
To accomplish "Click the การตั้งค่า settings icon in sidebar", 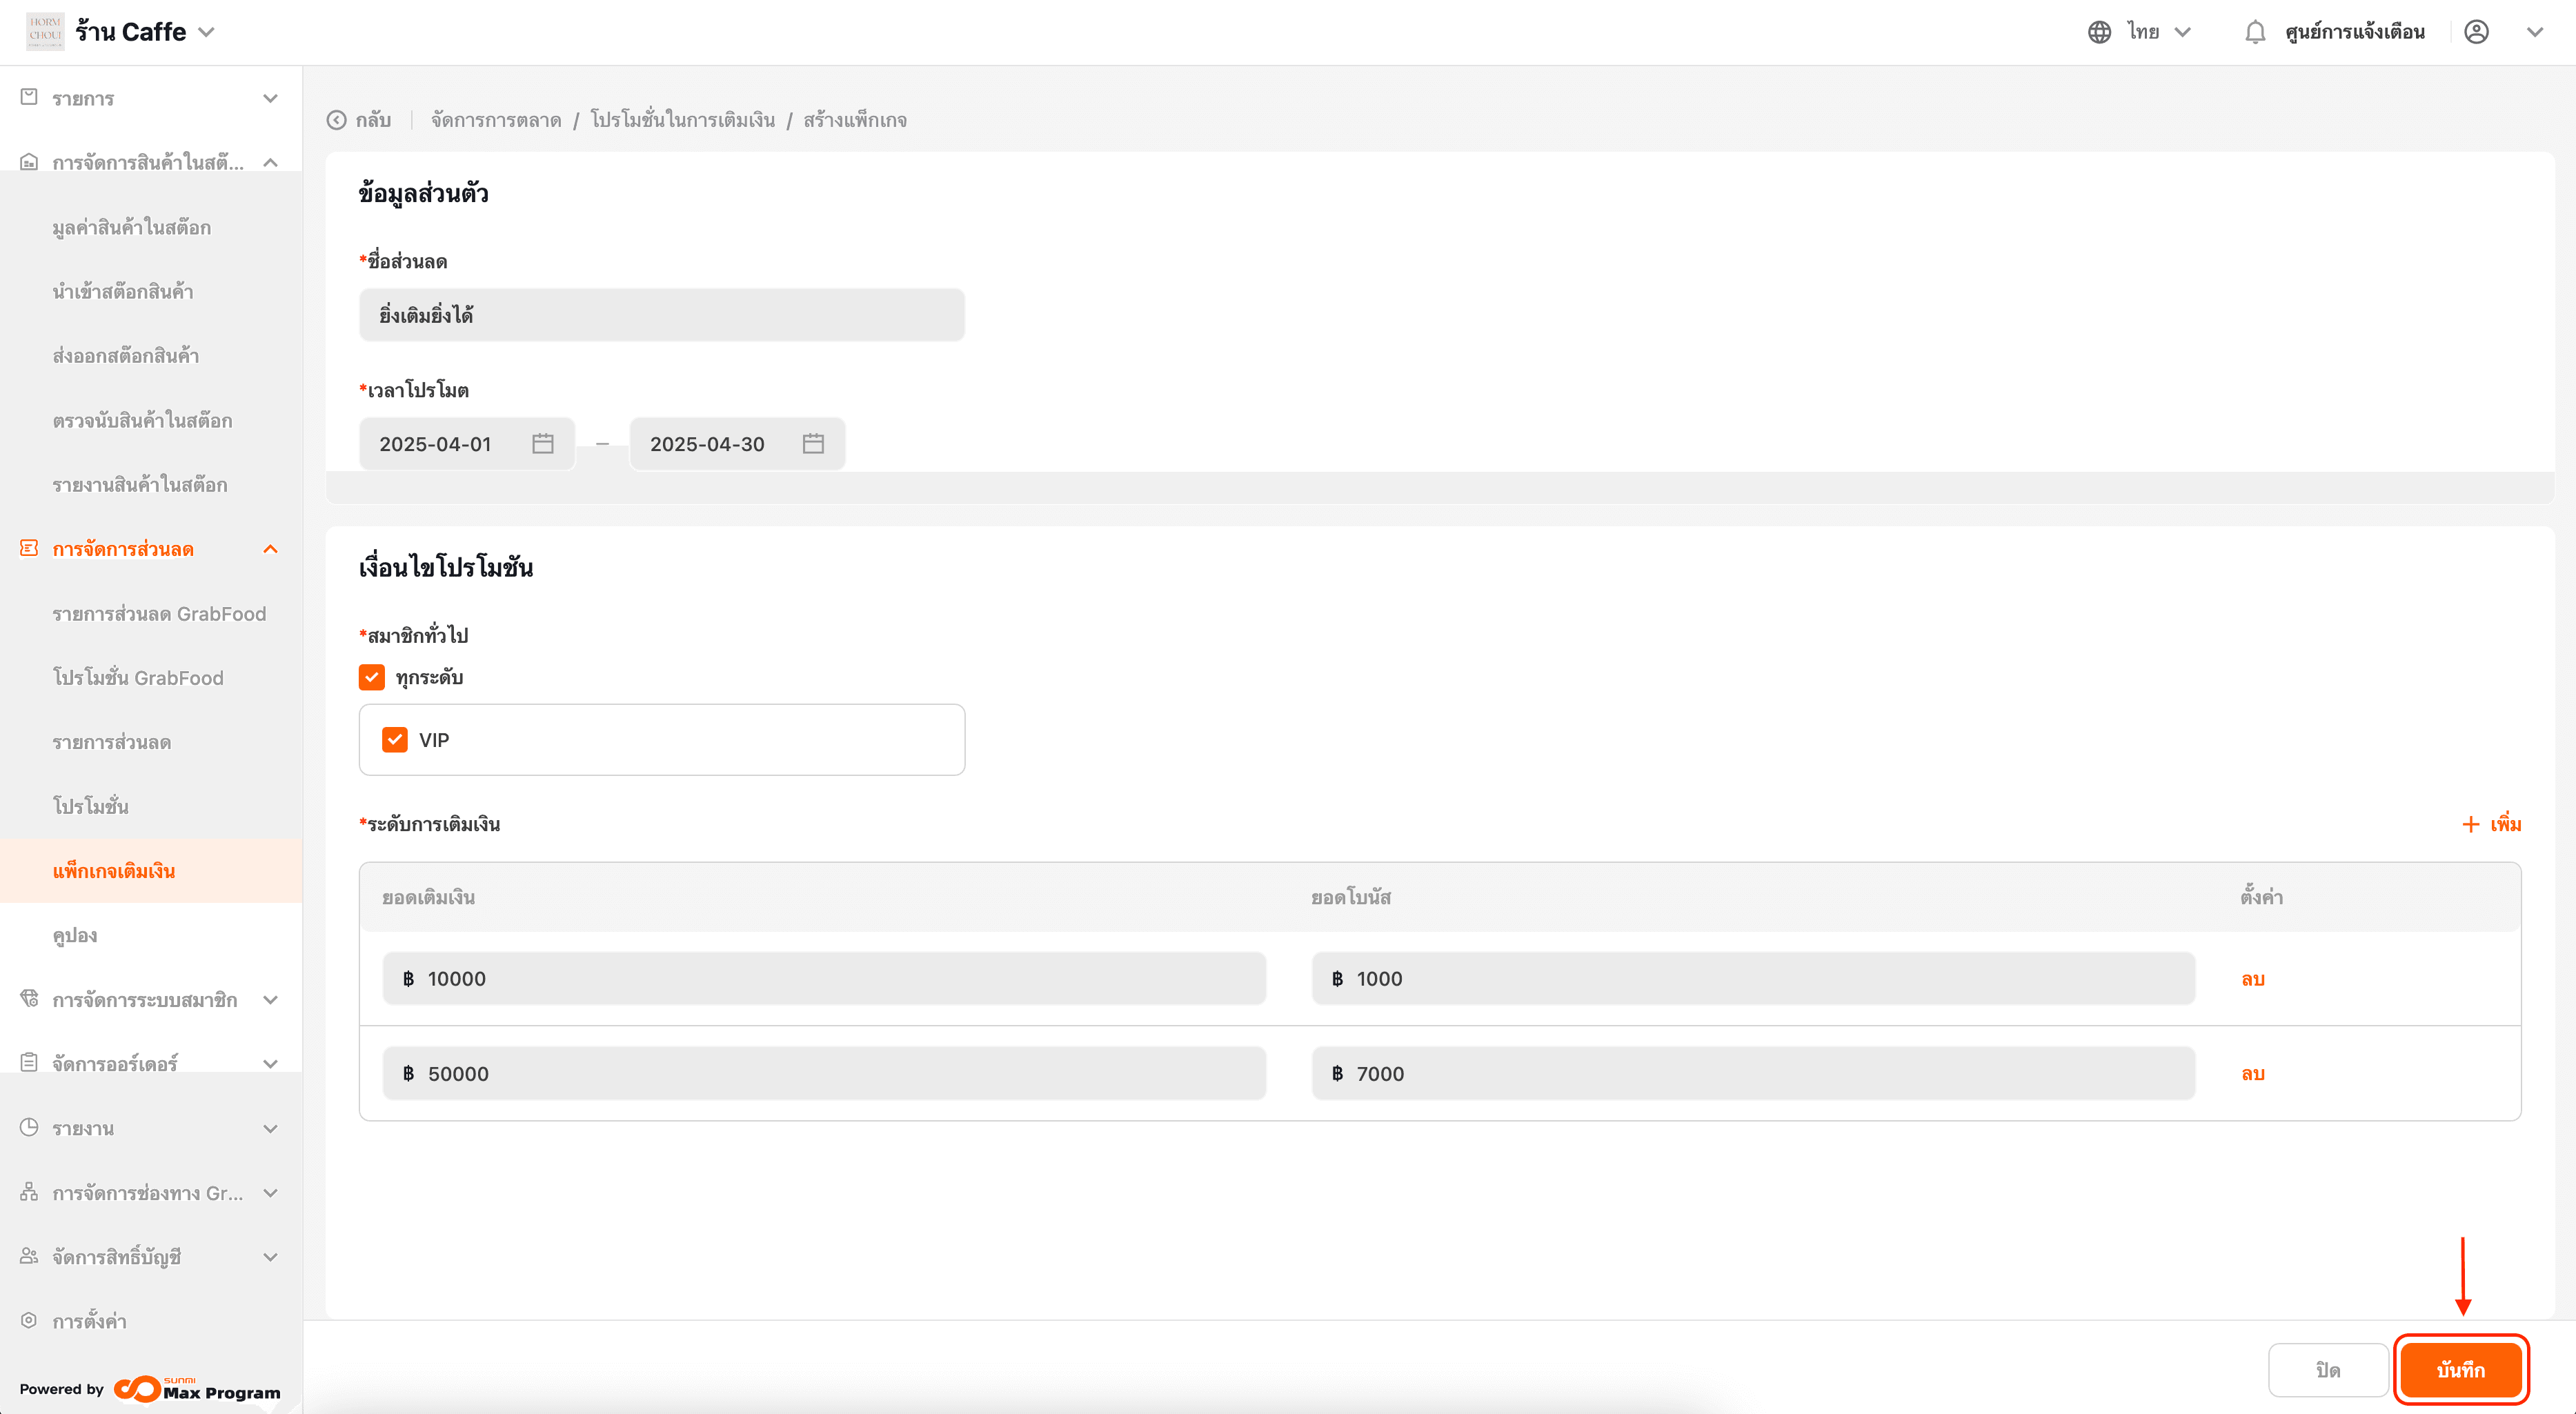I will pos(29,1321).
